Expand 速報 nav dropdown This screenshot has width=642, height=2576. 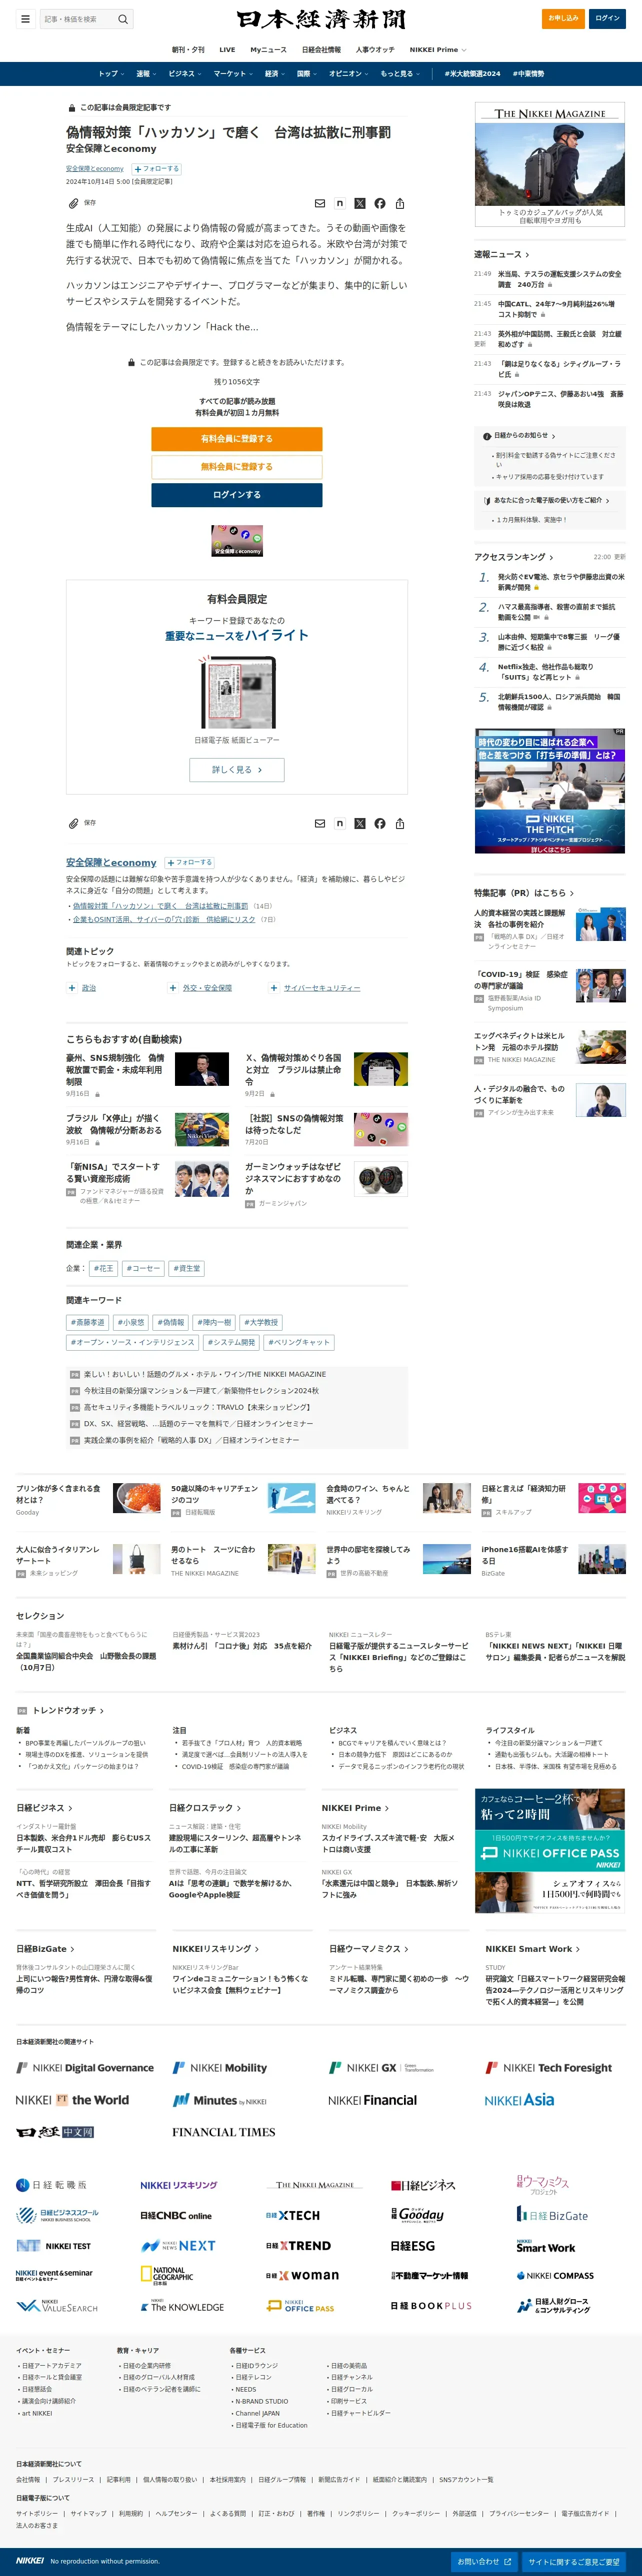coord(145,73)
